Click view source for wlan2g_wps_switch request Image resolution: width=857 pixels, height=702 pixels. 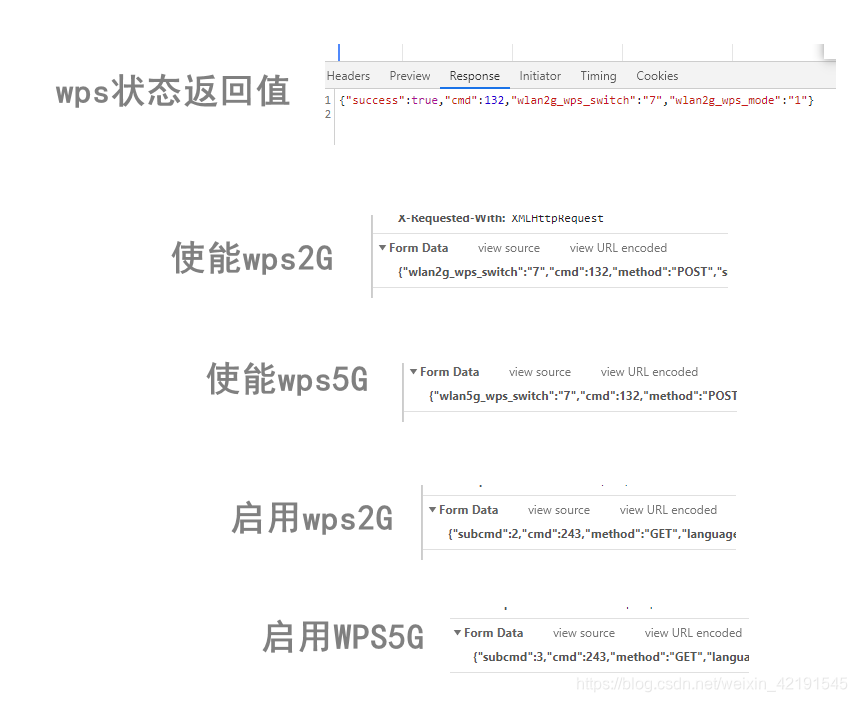(x=508, y=247)
